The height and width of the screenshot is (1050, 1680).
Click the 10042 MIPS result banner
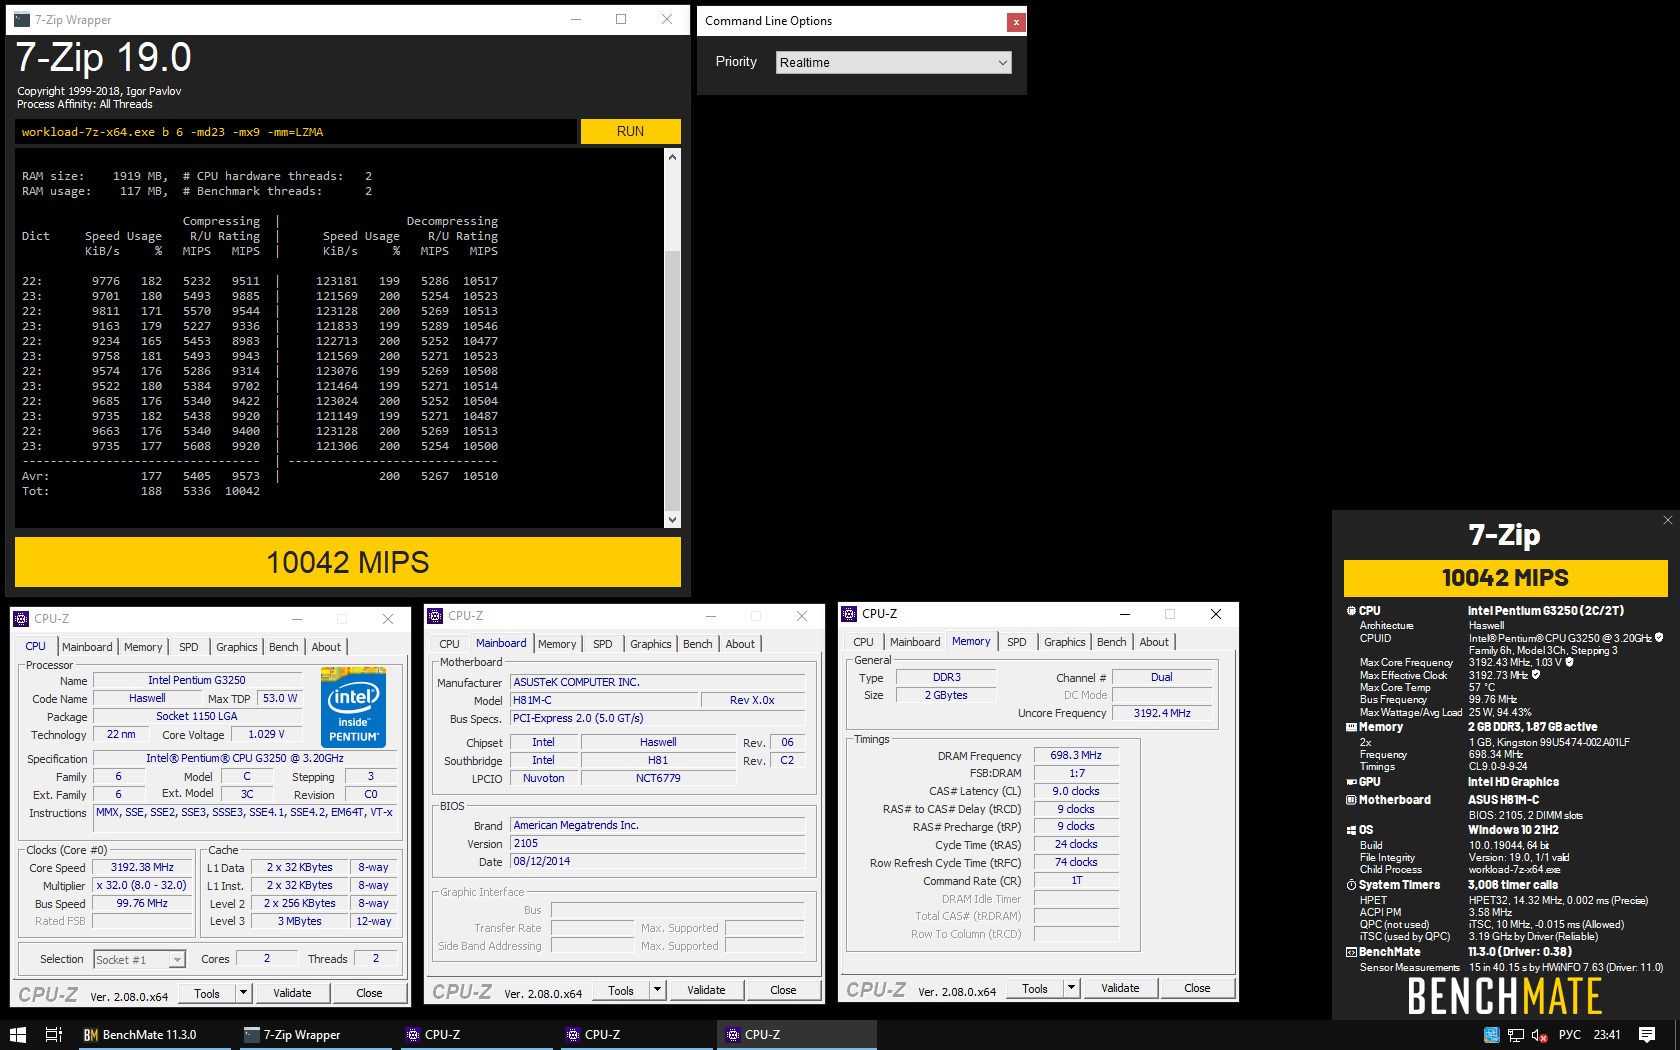348,562
